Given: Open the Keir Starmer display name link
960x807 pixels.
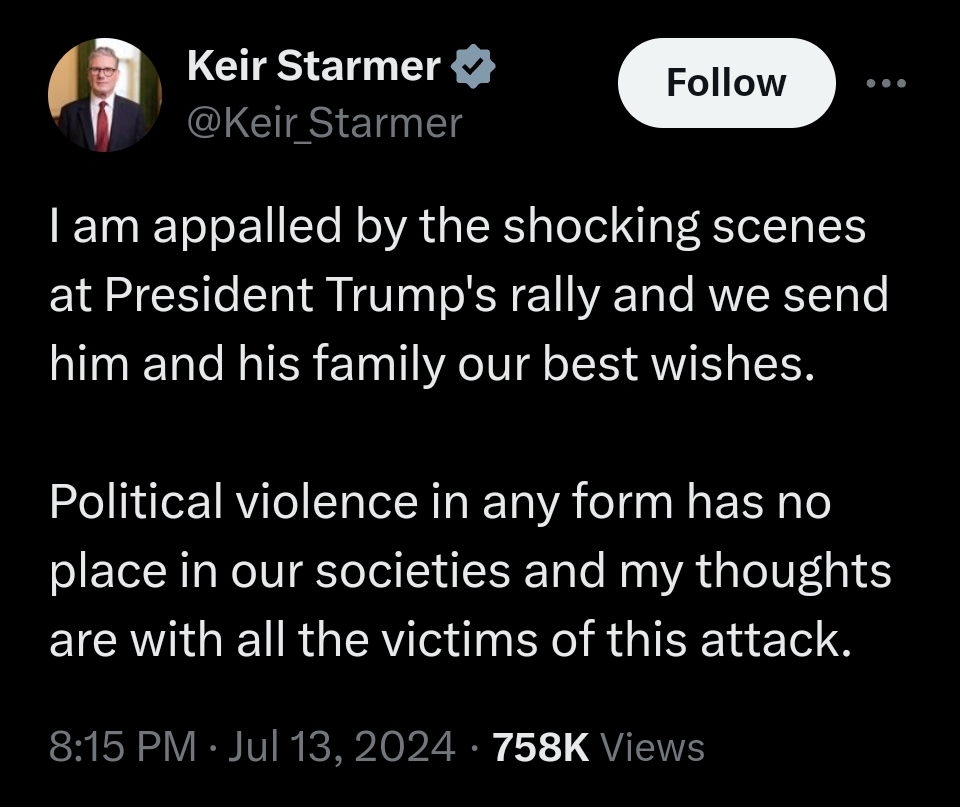Looking at the screenshot, I should [314, 67].
